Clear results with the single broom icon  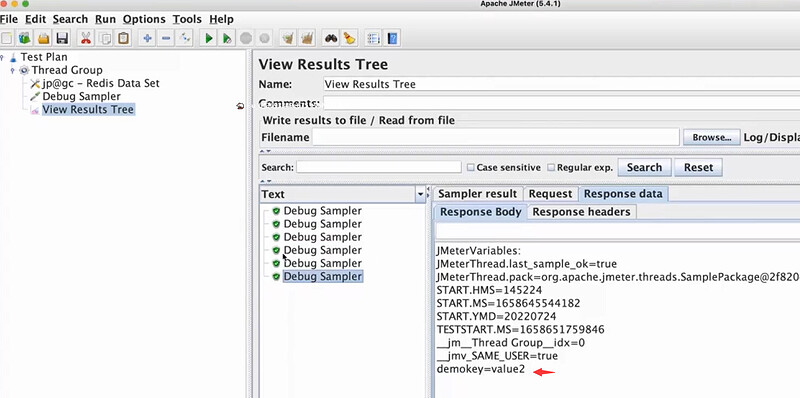tap(288, 38)
